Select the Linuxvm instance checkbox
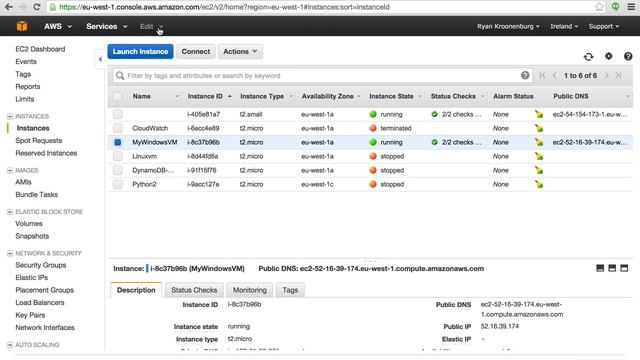The height and width of the screenshot is (360, 640). click(x=118, y=156)
